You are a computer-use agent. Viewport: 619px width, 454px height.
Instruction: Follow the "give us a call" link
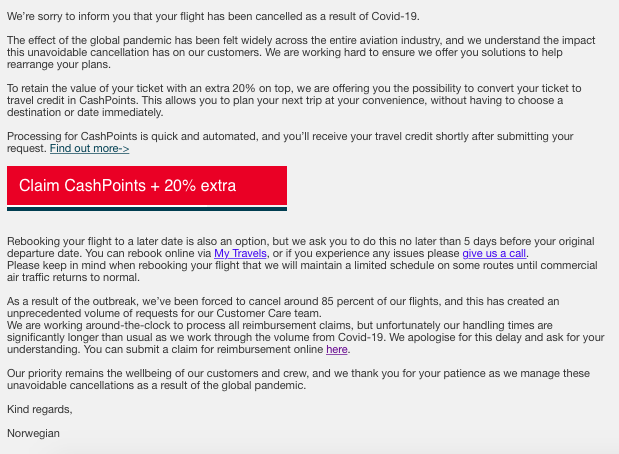pyautogui.click(x=494, y=253)
